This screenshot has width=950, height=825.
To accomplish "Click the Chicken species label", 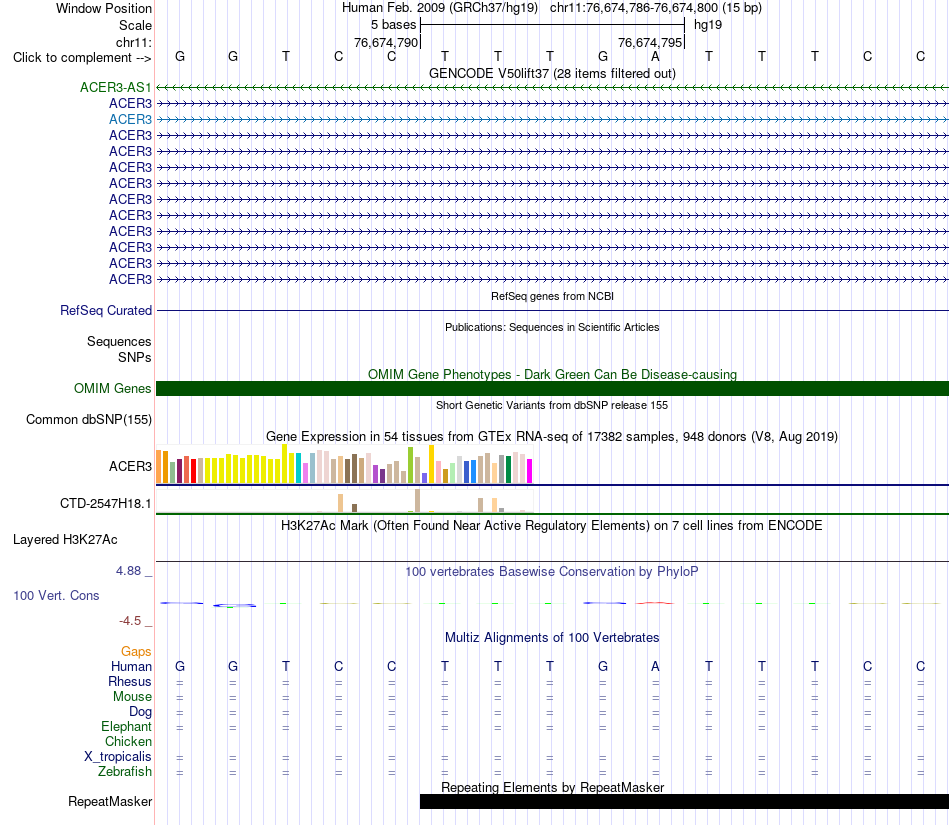I will tap(128, 741).
